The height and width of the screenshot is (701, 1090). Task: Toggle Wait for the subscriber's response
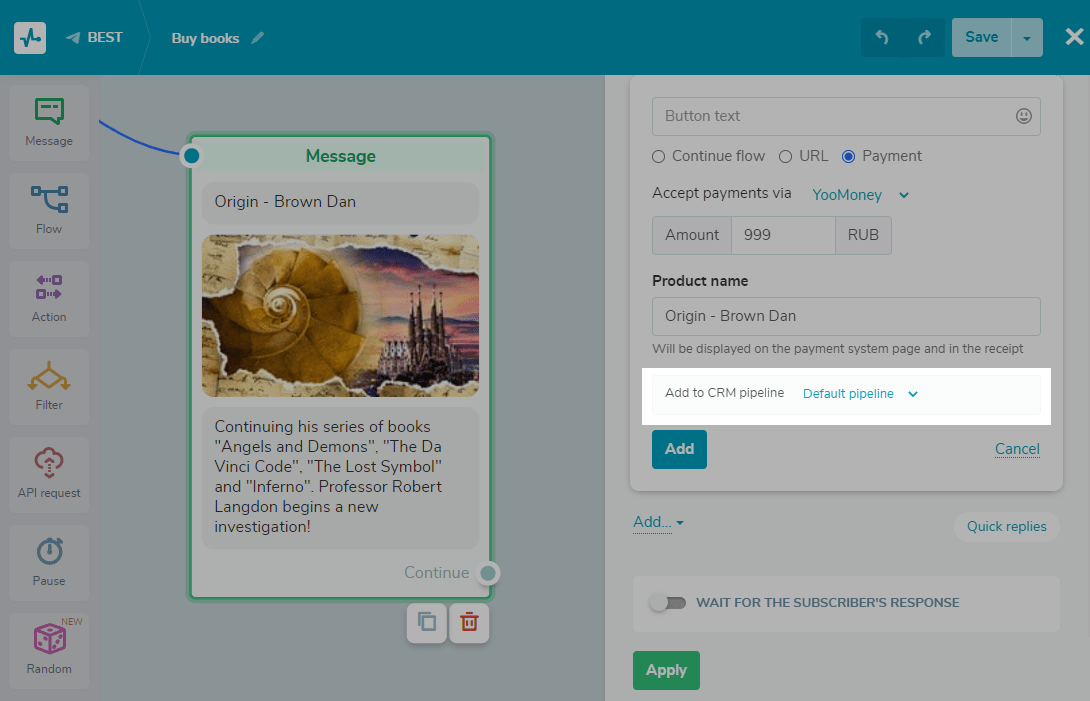click(667, 603)
